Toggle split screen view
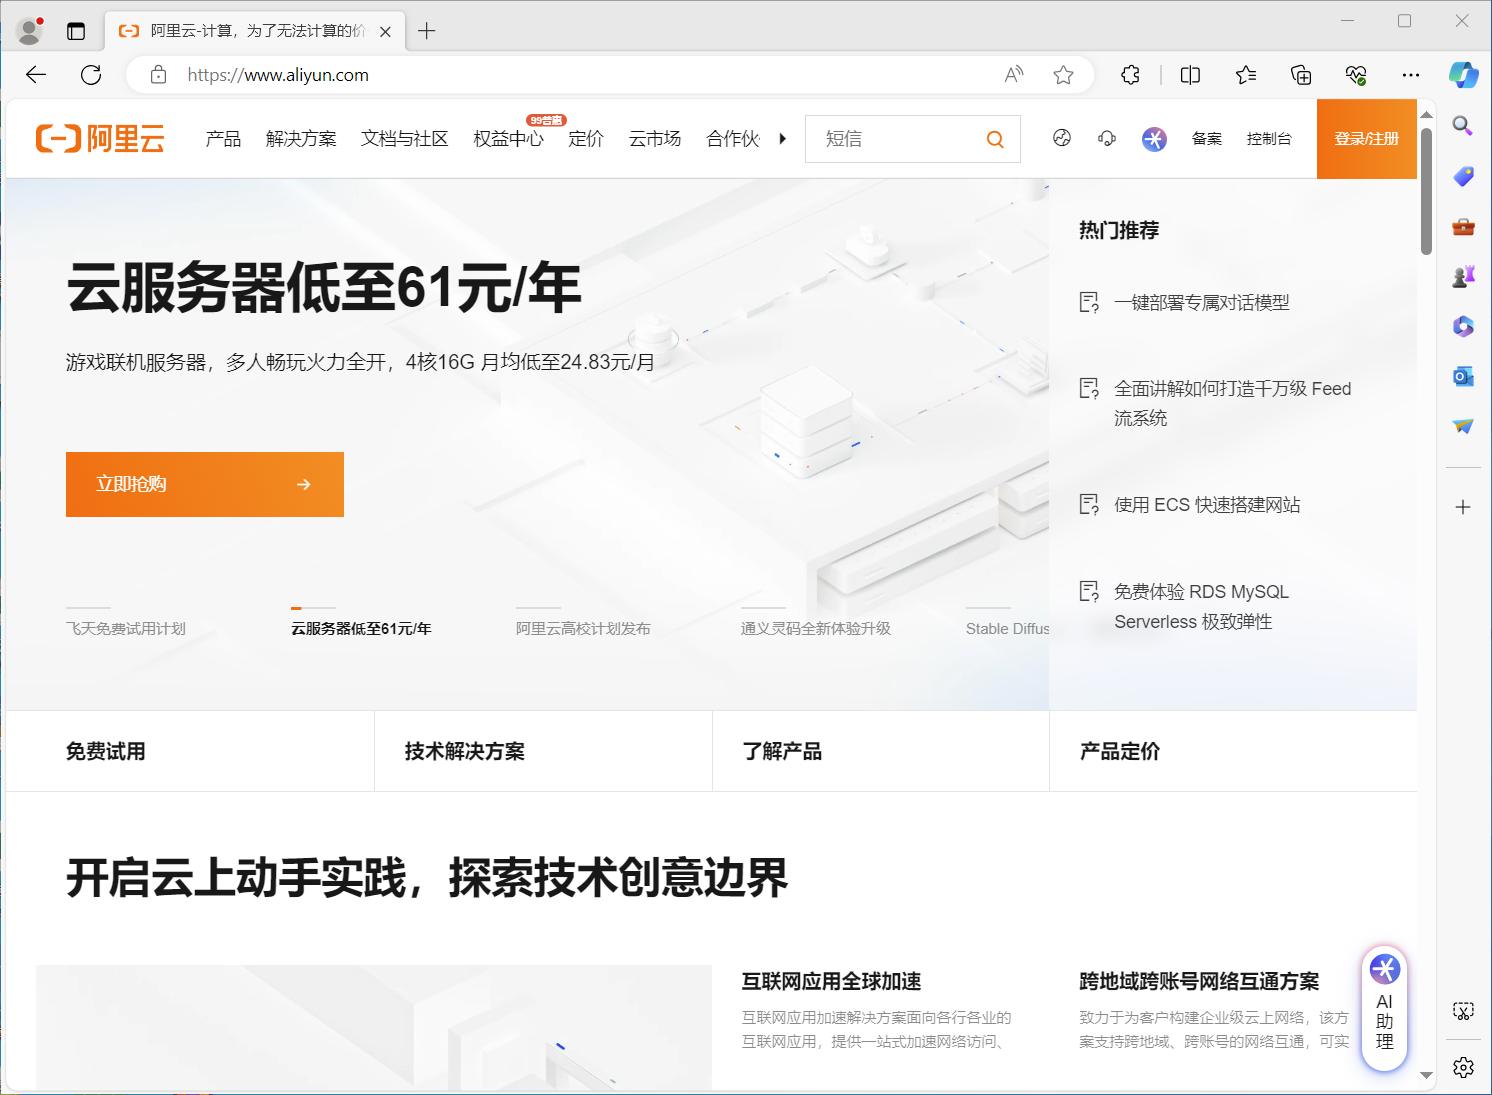The image size is (1492, 1095). coord(1190,75)
